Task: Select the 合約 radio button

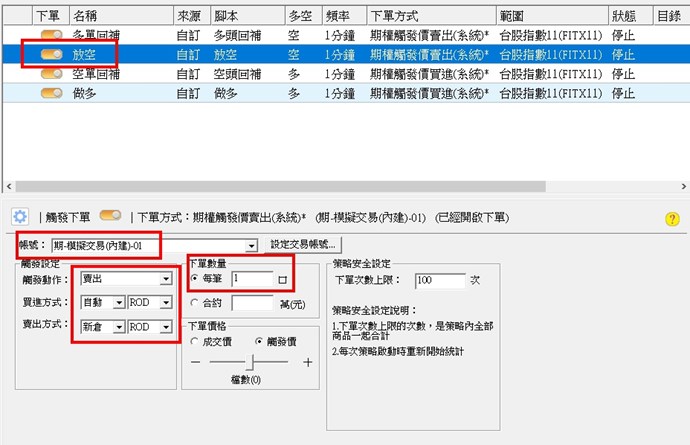Action: 194,301
